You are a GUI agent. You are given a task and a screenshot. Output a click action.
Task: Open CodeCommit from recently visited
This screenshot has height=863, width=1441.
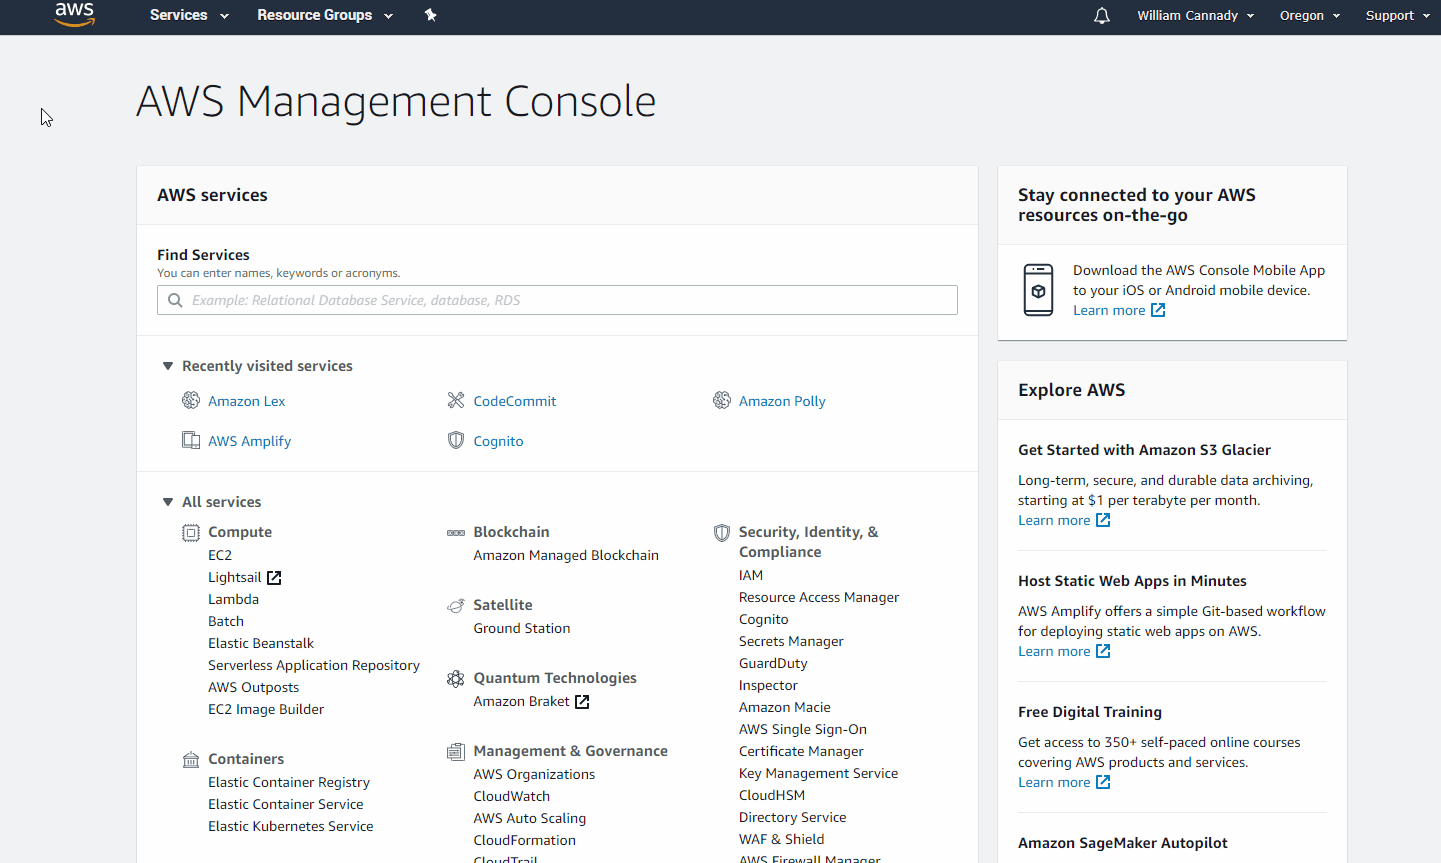point(515,401)
